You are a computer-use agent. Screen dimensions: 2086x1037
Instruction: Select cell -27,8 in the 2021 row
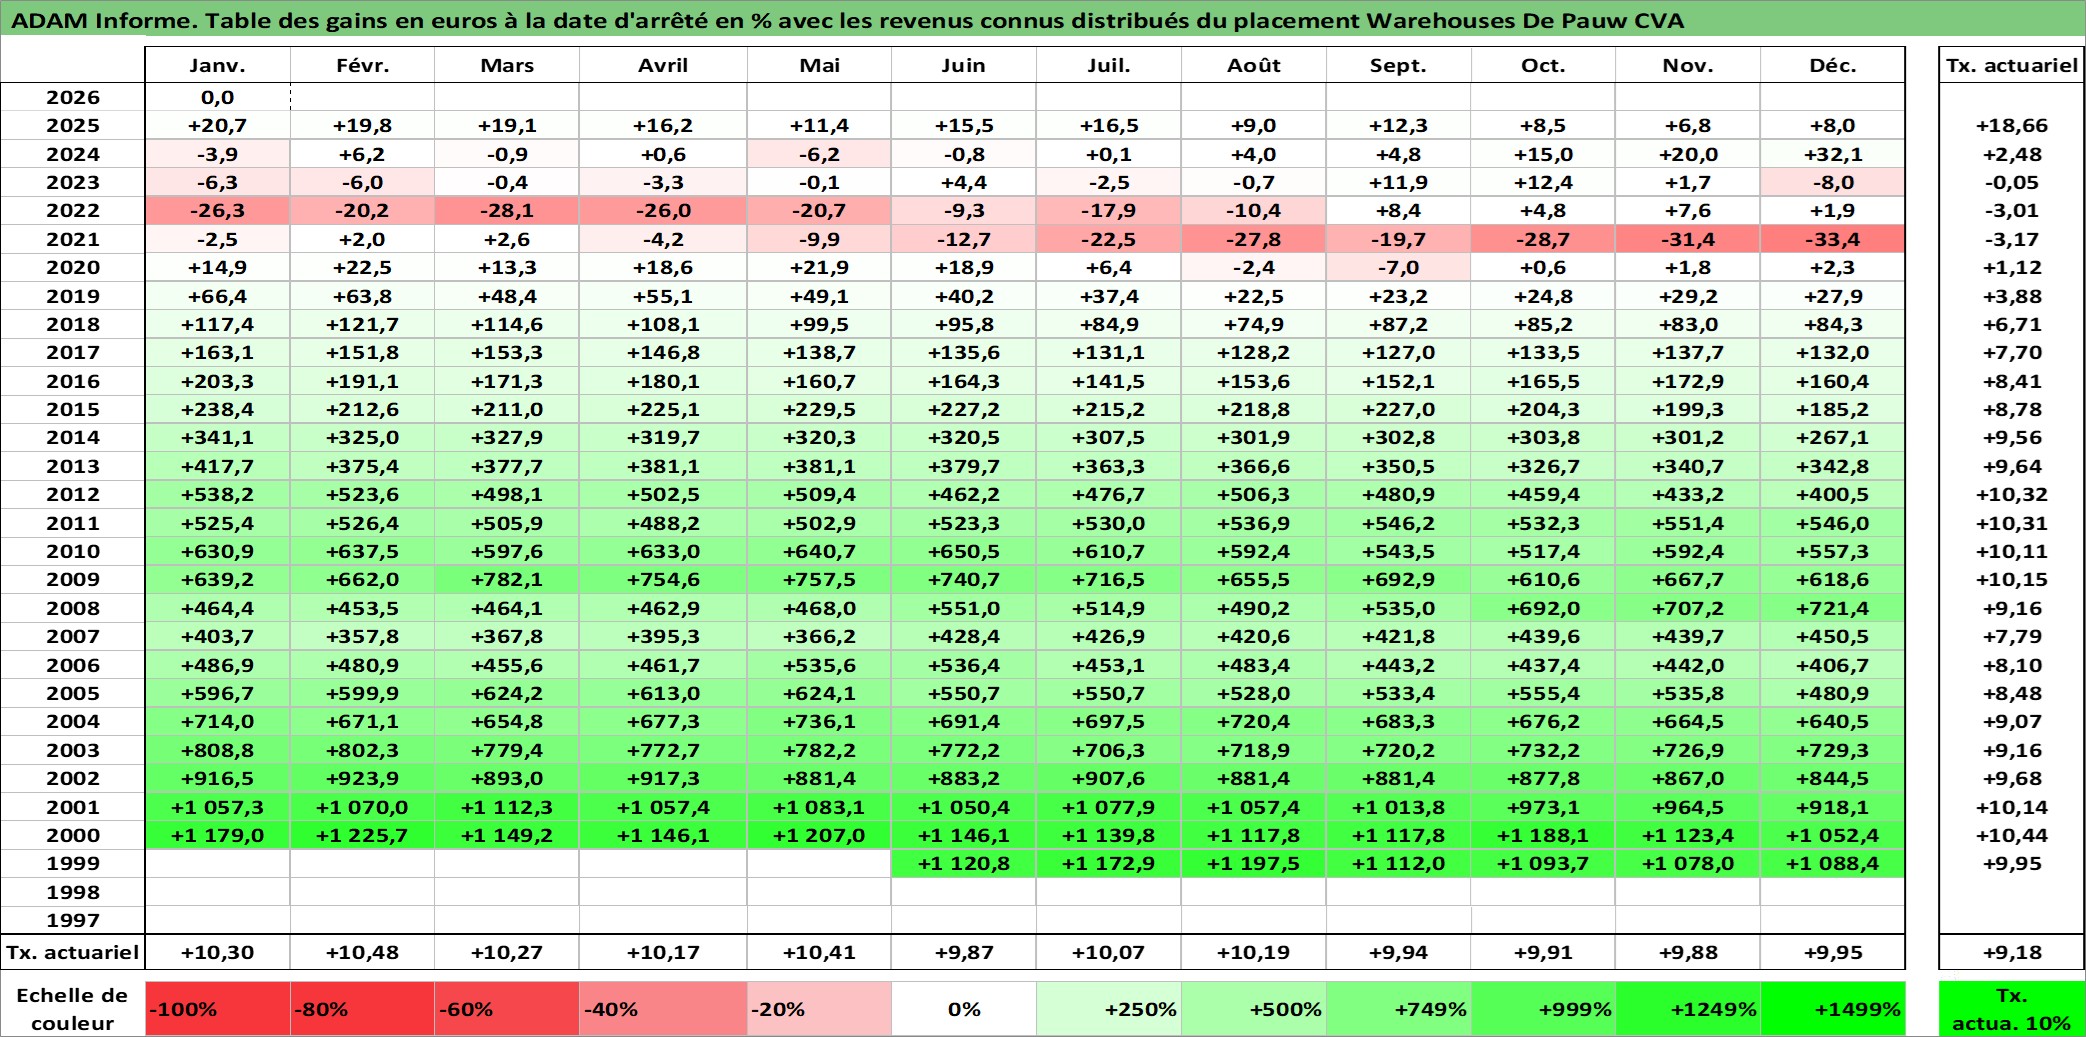tap(1254, 240)
